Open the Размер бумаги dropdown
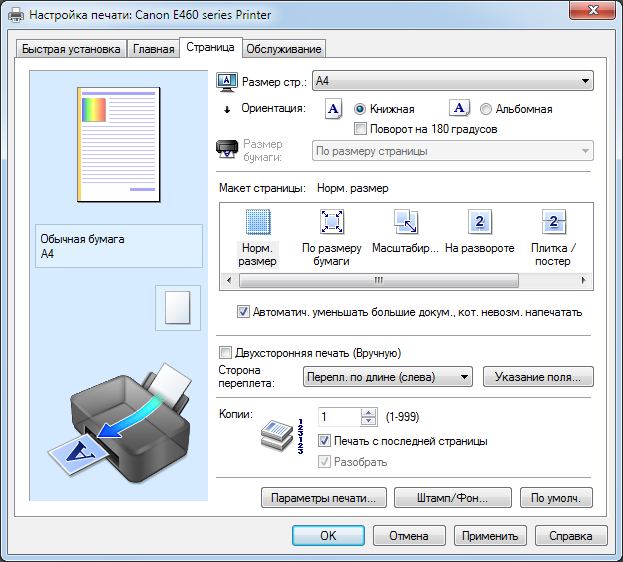This screenshot has height=562, width=623. click(453, 151)
